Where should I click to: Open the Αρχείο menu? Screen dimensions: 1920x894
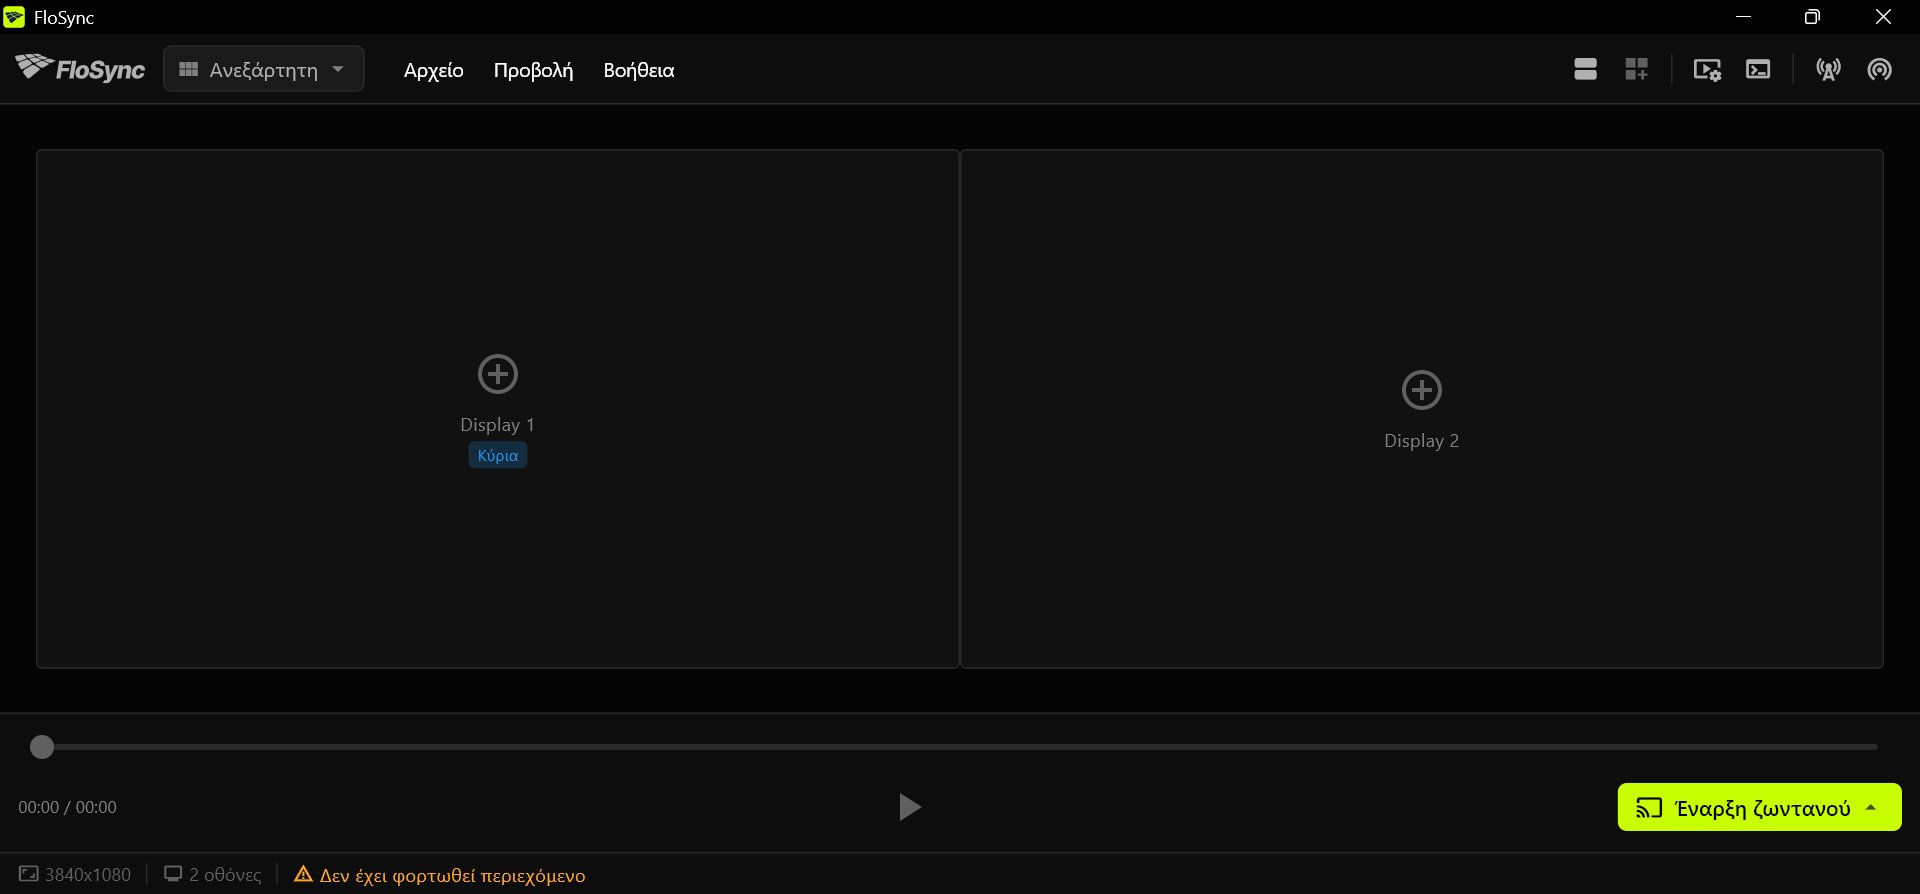[x=434, y=70]
